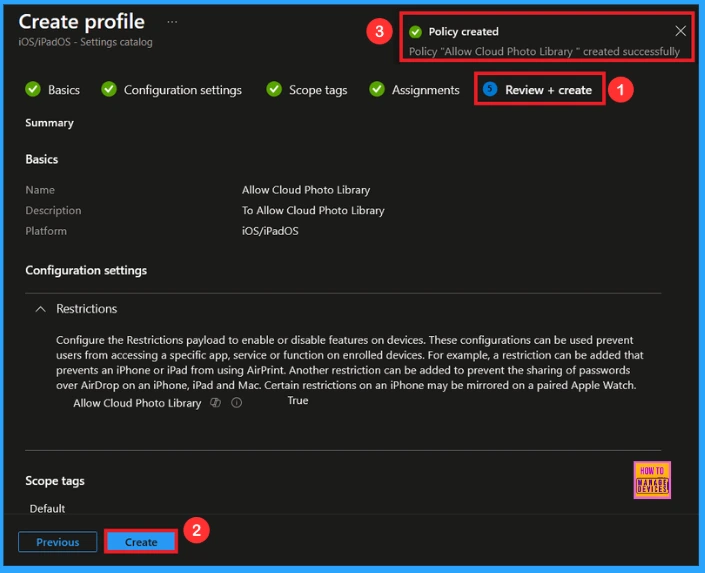Click the "iOS/iPadOS - Settings catalog" subtitle
The image size is (705, 573).
tap(85, 42)
